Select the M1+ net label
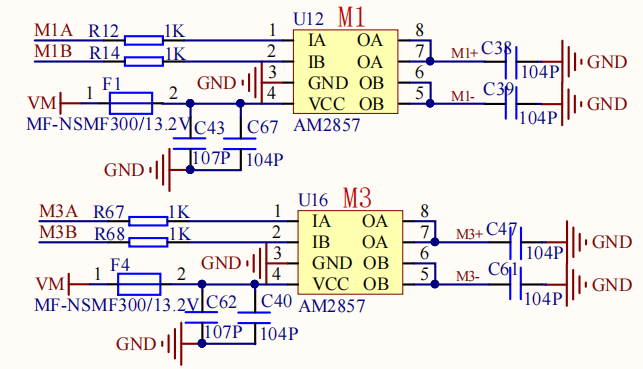The width and height of the screenshot is (643, 369). (464, 53)
